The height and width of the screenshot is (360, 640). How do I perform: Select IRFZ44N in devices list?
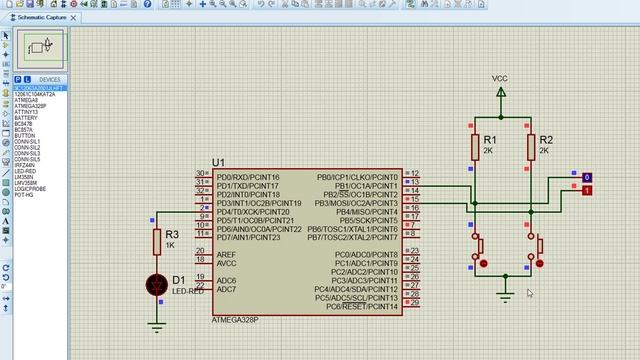click(24, 165)
